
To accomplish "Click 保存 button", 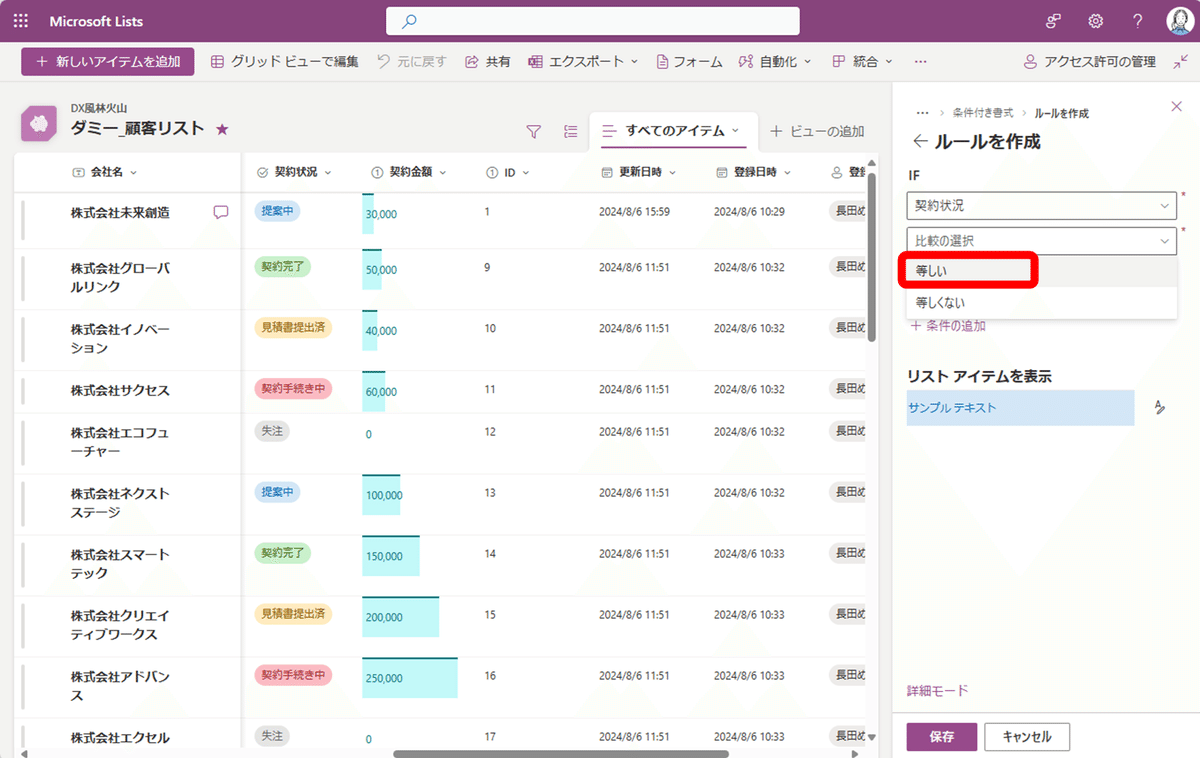I will coord(941,737).
